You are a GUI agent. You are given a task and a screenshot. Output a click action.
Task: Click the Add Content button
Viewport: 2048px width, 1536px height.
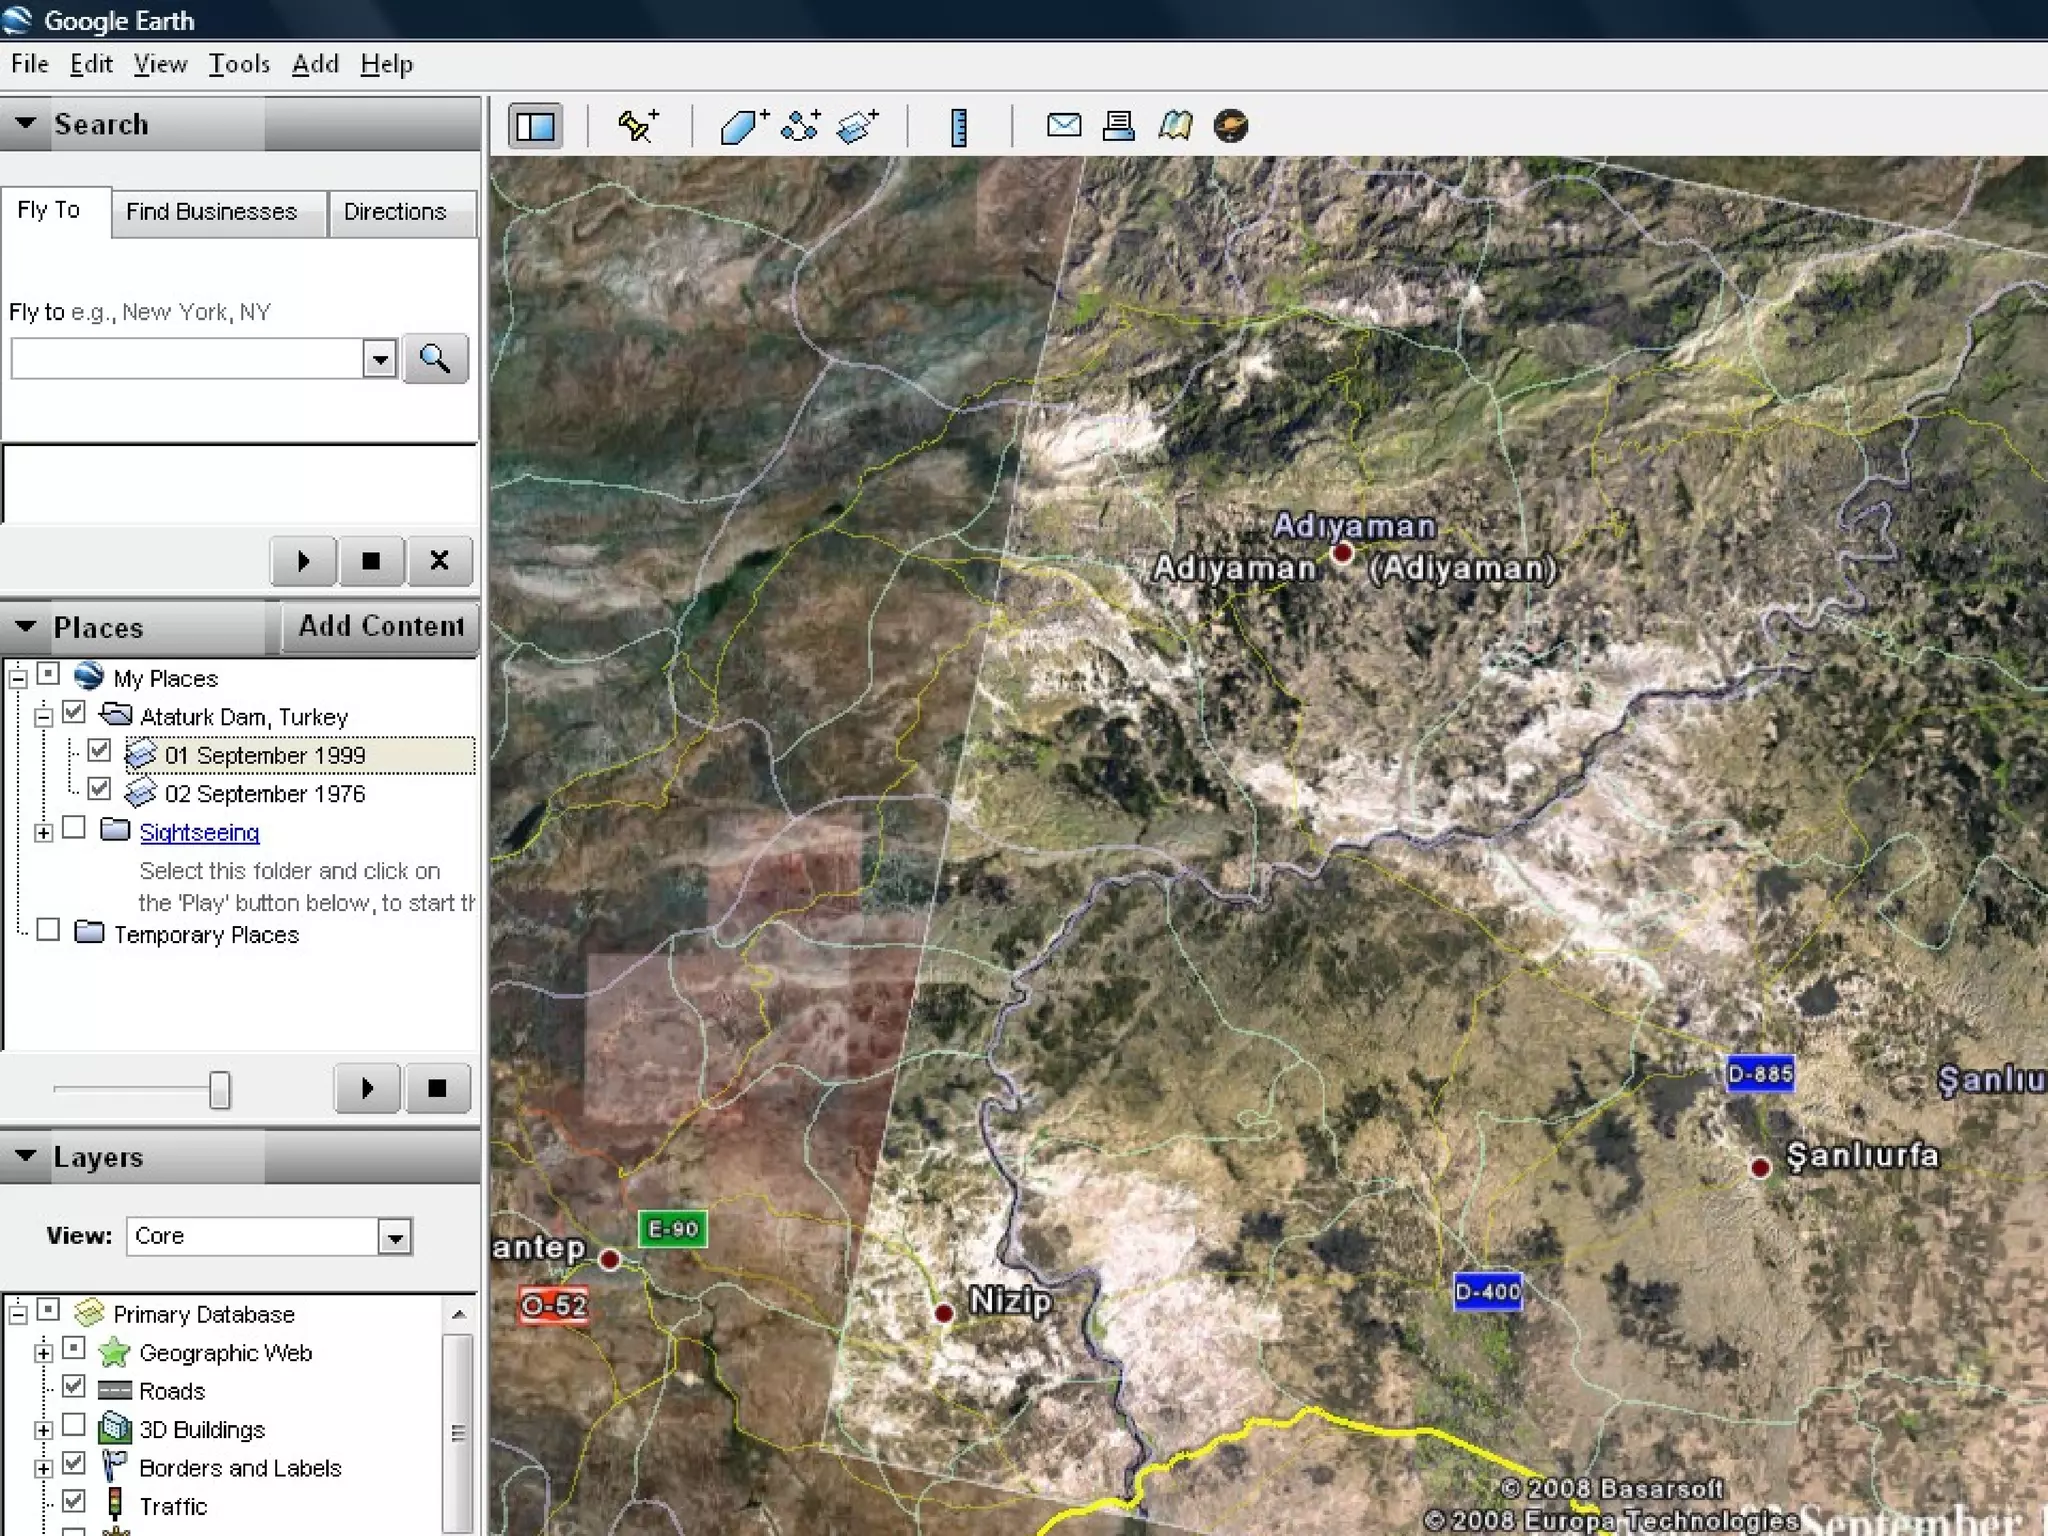[x=381, y=626]
